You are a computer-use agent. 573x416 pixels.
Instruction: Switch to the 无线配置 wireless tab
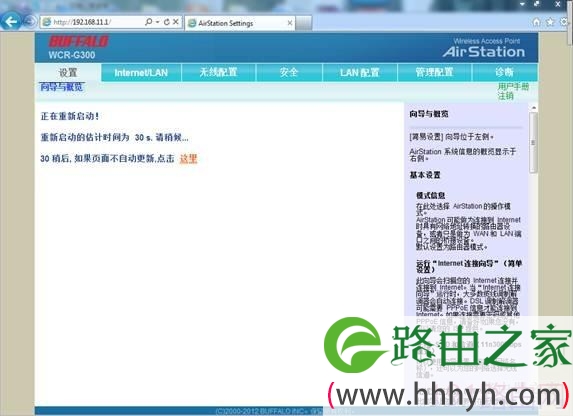point(219,72)
